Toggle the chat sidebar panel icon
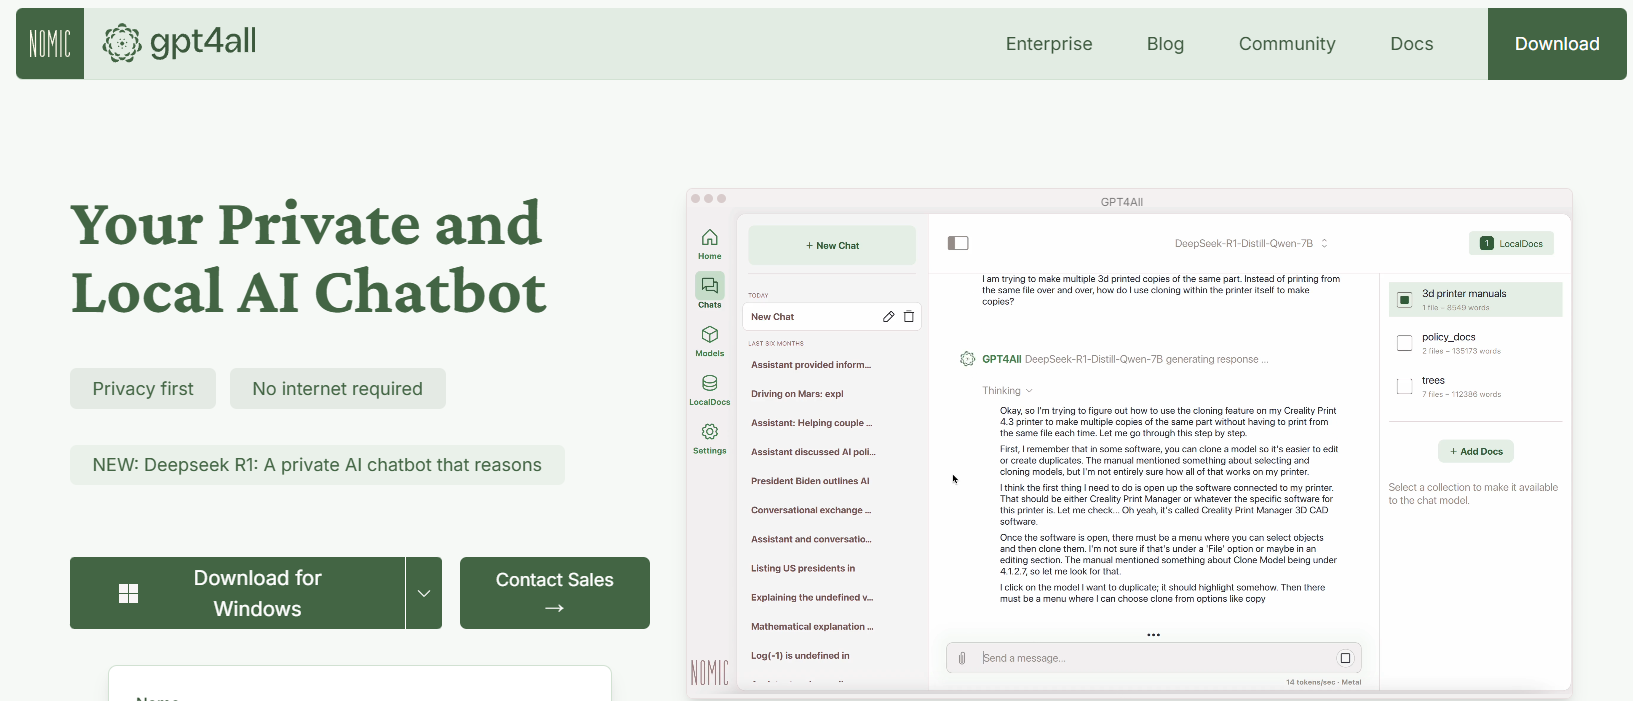 click(958, 243)
